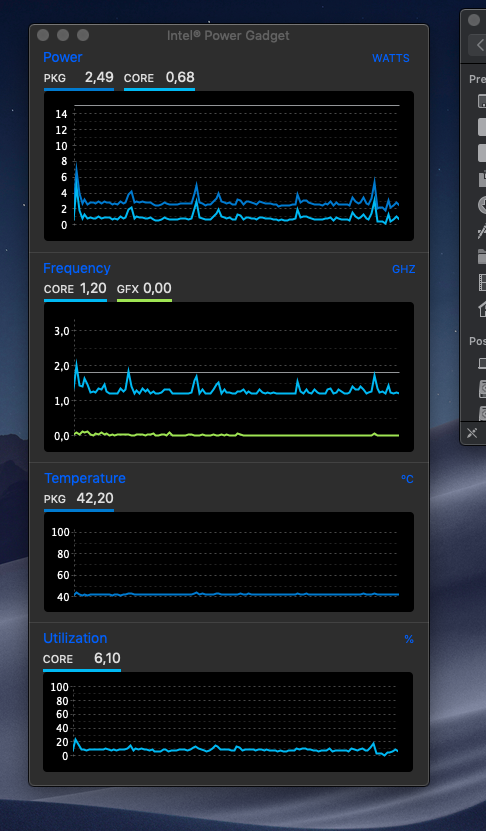This screenshot has height=831, width=486.
Task: Open the laptop icon in Finder sidebar
Action: tap(482, 364)
